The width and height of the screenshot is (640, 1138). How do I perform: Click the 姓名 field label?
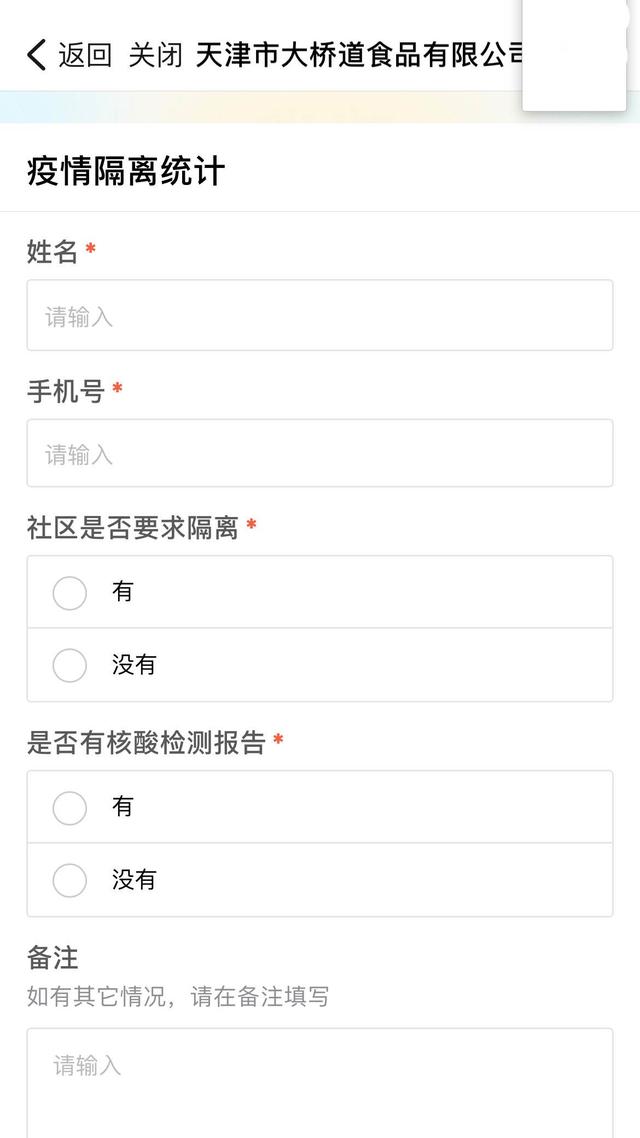coord(52,252)
